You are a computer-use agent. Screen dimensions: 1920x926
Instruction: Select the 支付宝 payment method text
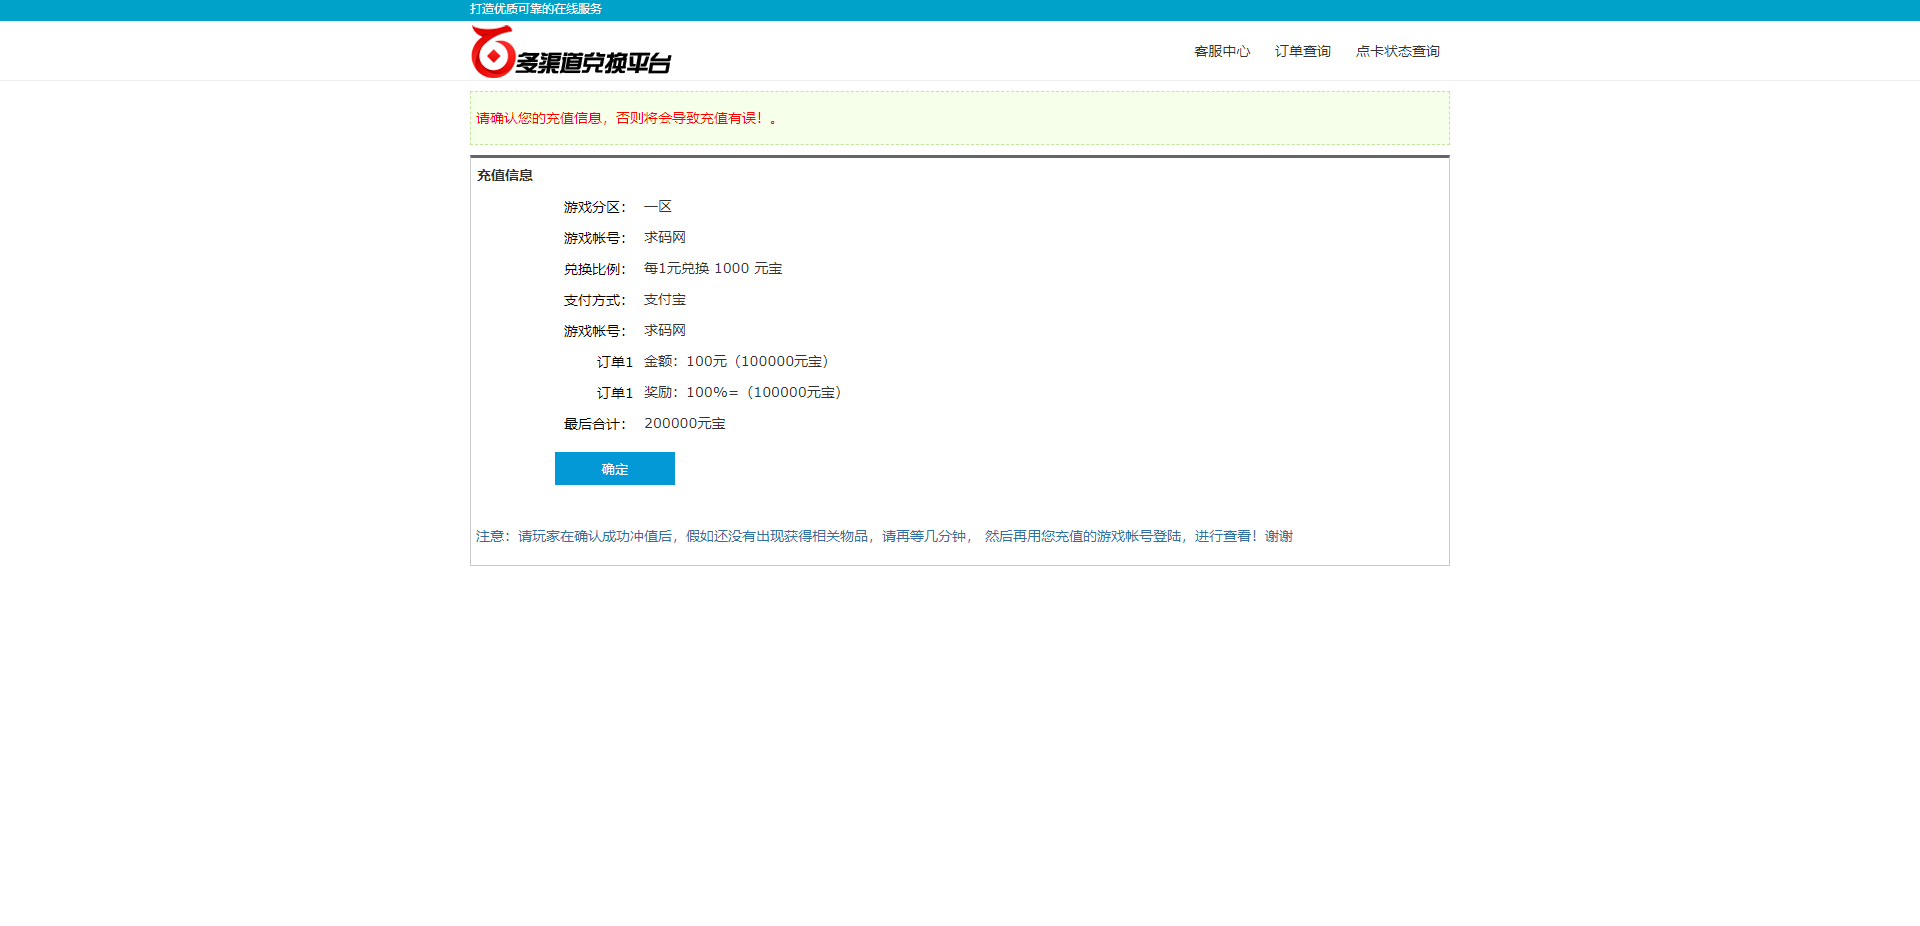[x=665, y=299]
